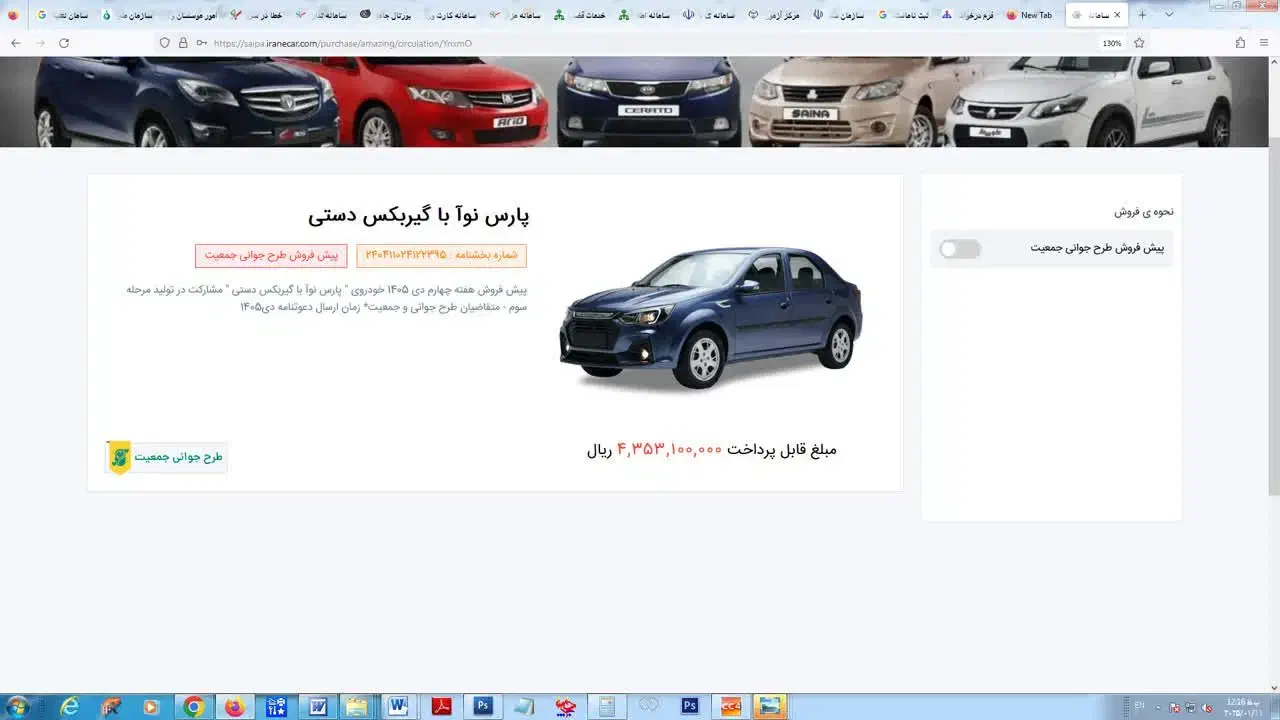This screenshot has height=720, width=1280.
Task: Reload the page with the refresh icon
Action: (x=64, y=43)
